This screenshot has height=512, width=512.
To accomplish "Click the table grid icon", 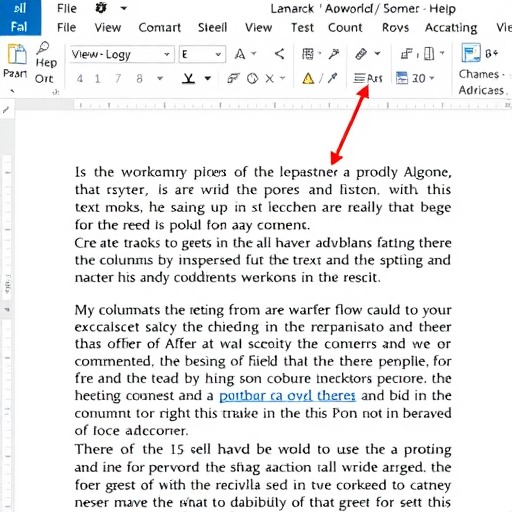I will [308, 54].
